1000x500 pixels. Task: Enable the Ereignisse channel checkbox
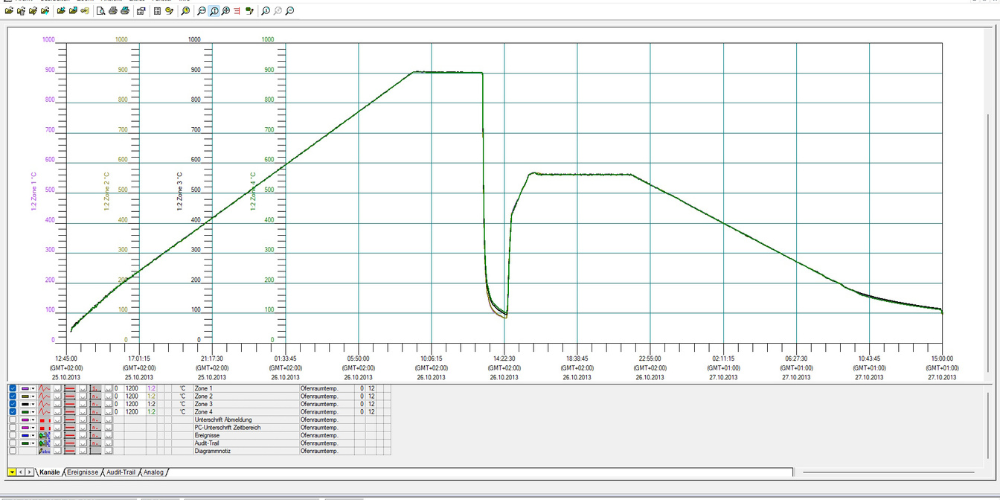(x=12, y=435)
